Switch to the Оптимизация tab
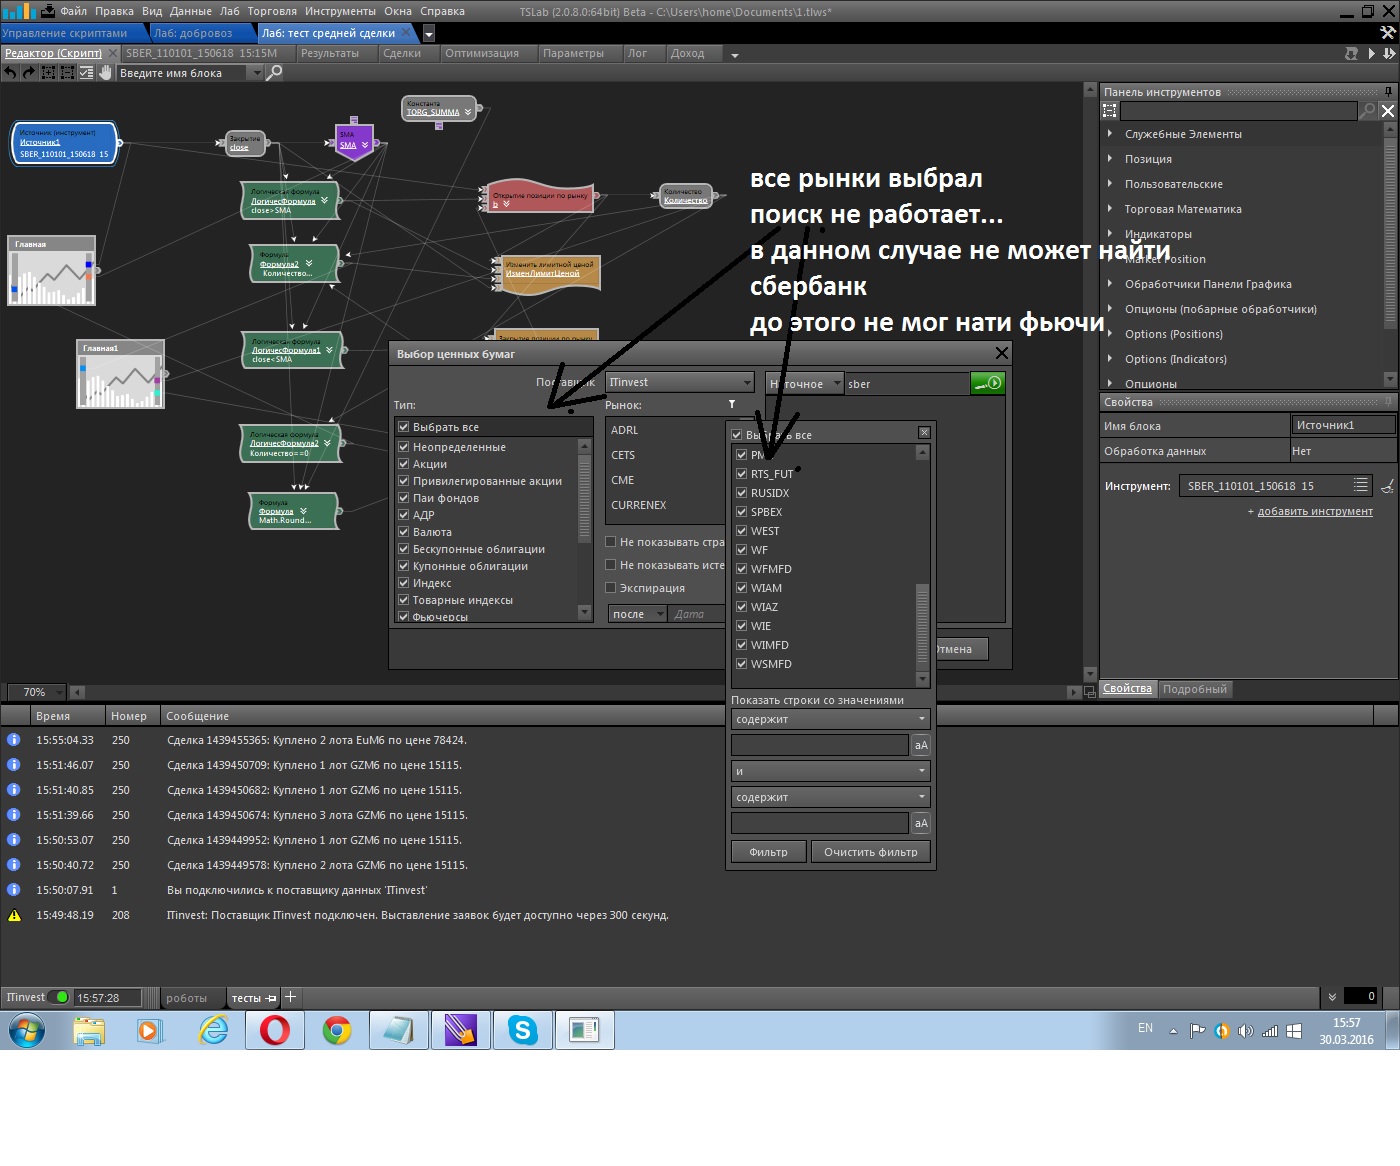 point(482,54)
